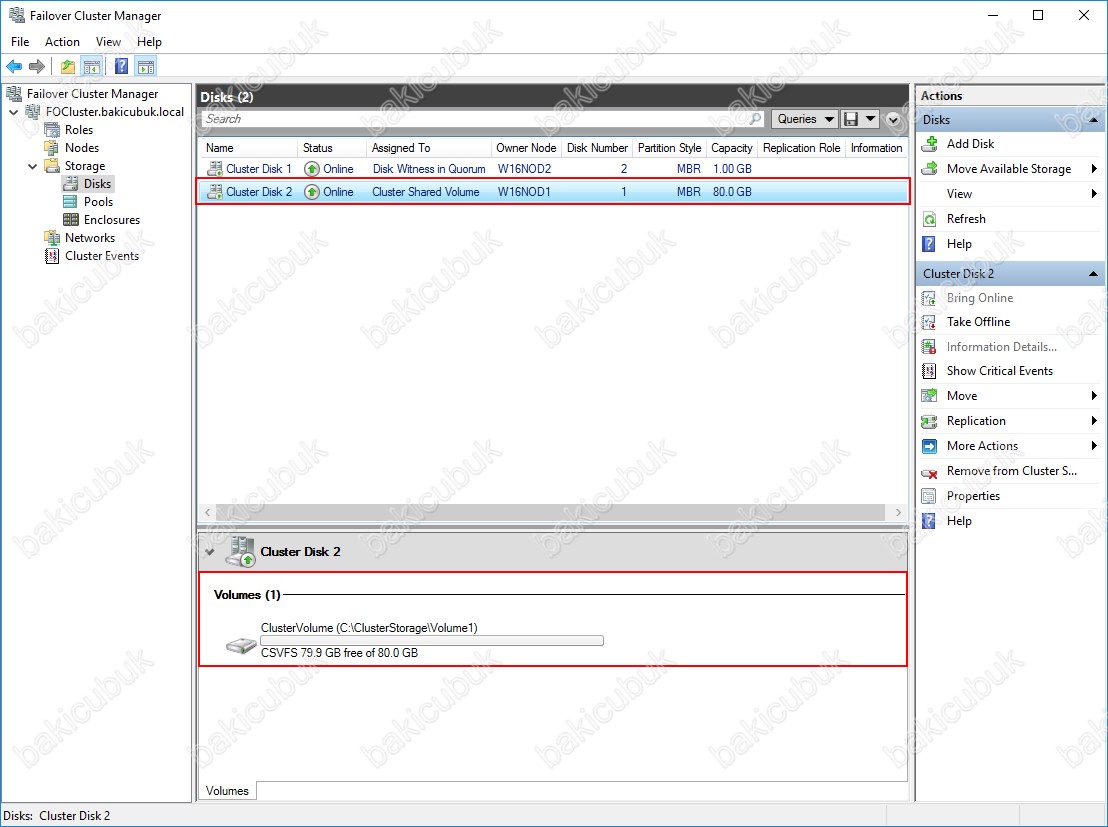Sort by the Owner Node column header

pos(526,148)
